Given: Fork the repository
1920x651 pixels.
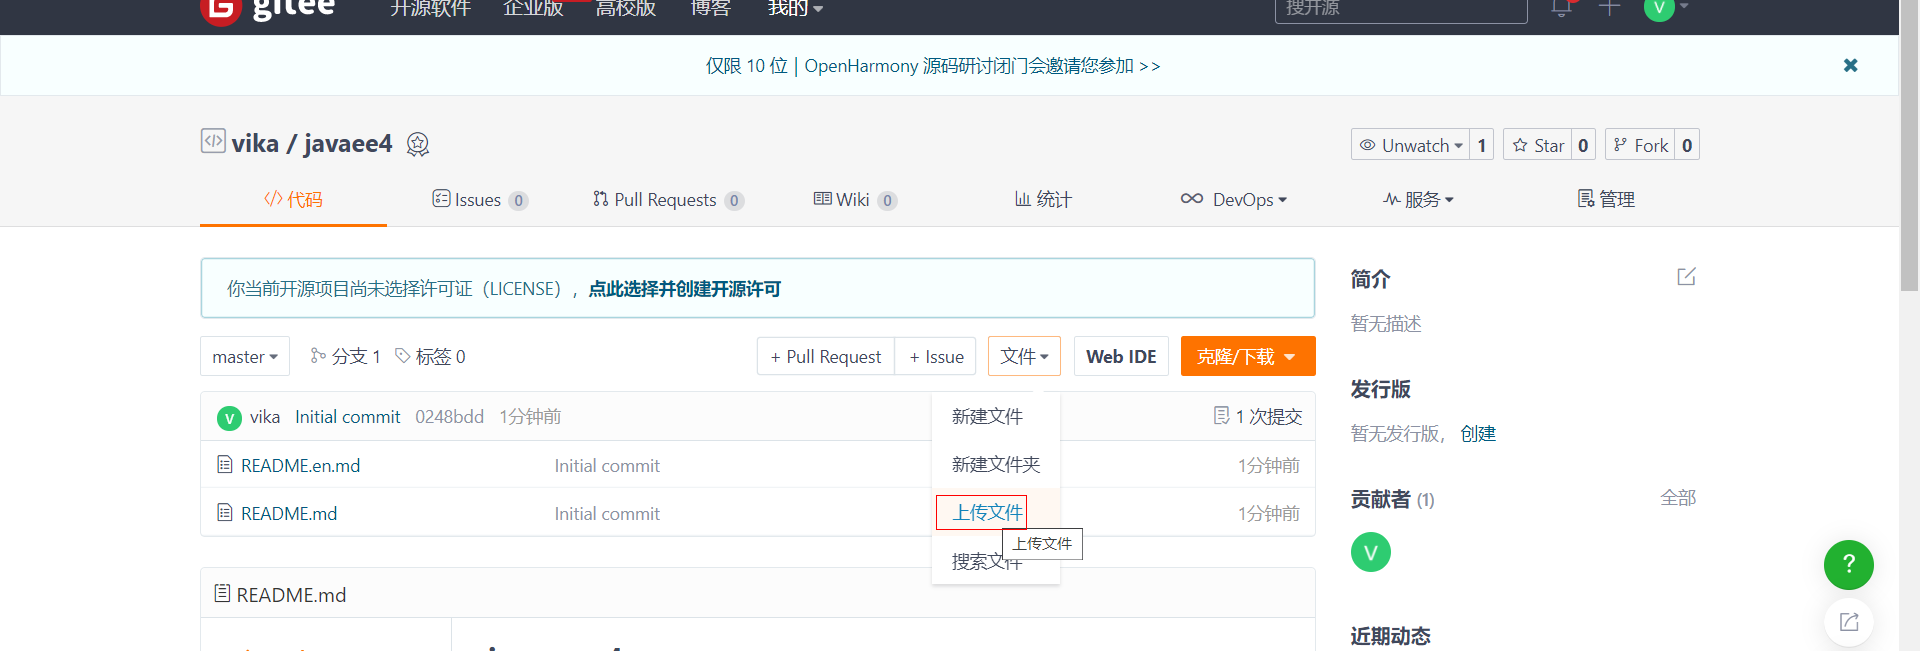Looking at the screenshot, I should click(x=1640, y=145).
